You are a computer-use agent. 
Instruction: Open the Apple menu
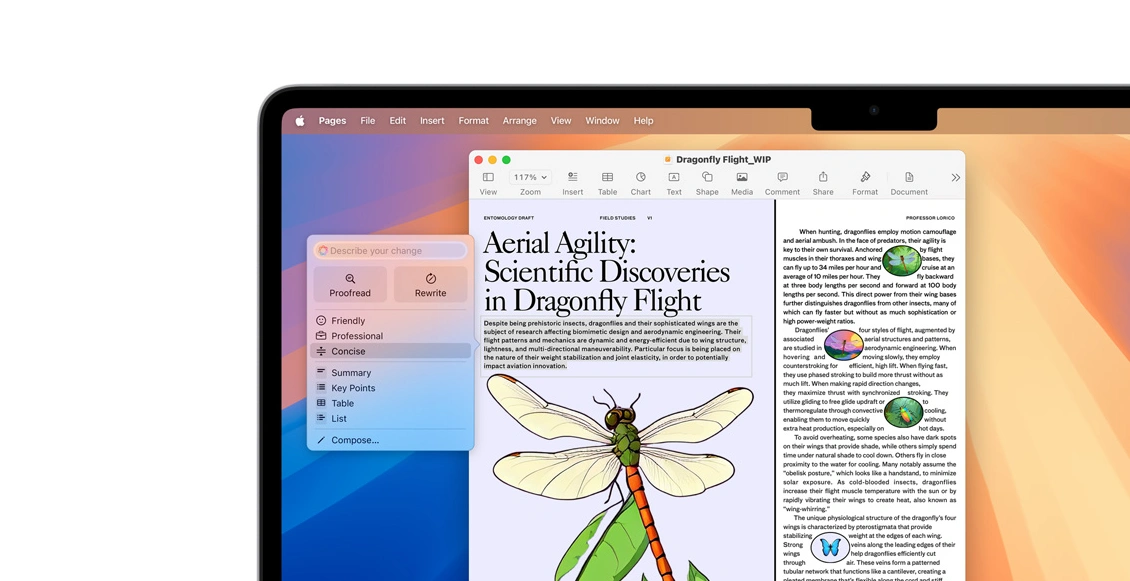pyautogui.click(x=299, y=121)
